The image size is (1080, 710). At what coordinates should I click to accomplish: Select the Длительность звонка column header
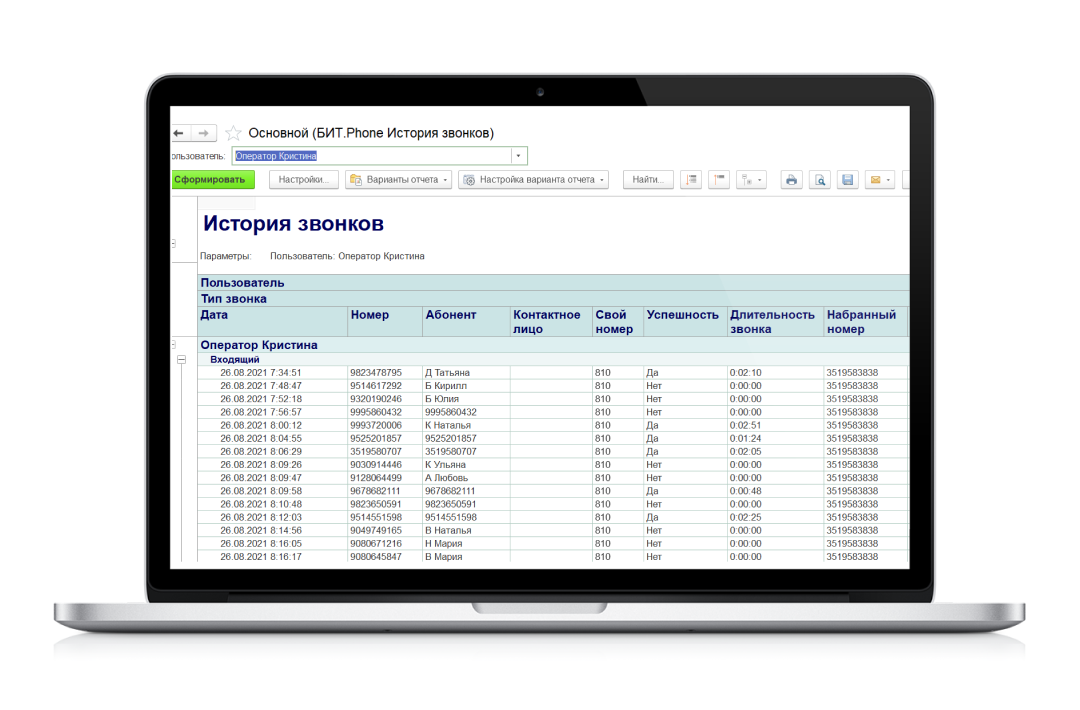click(x=771, y=321)
